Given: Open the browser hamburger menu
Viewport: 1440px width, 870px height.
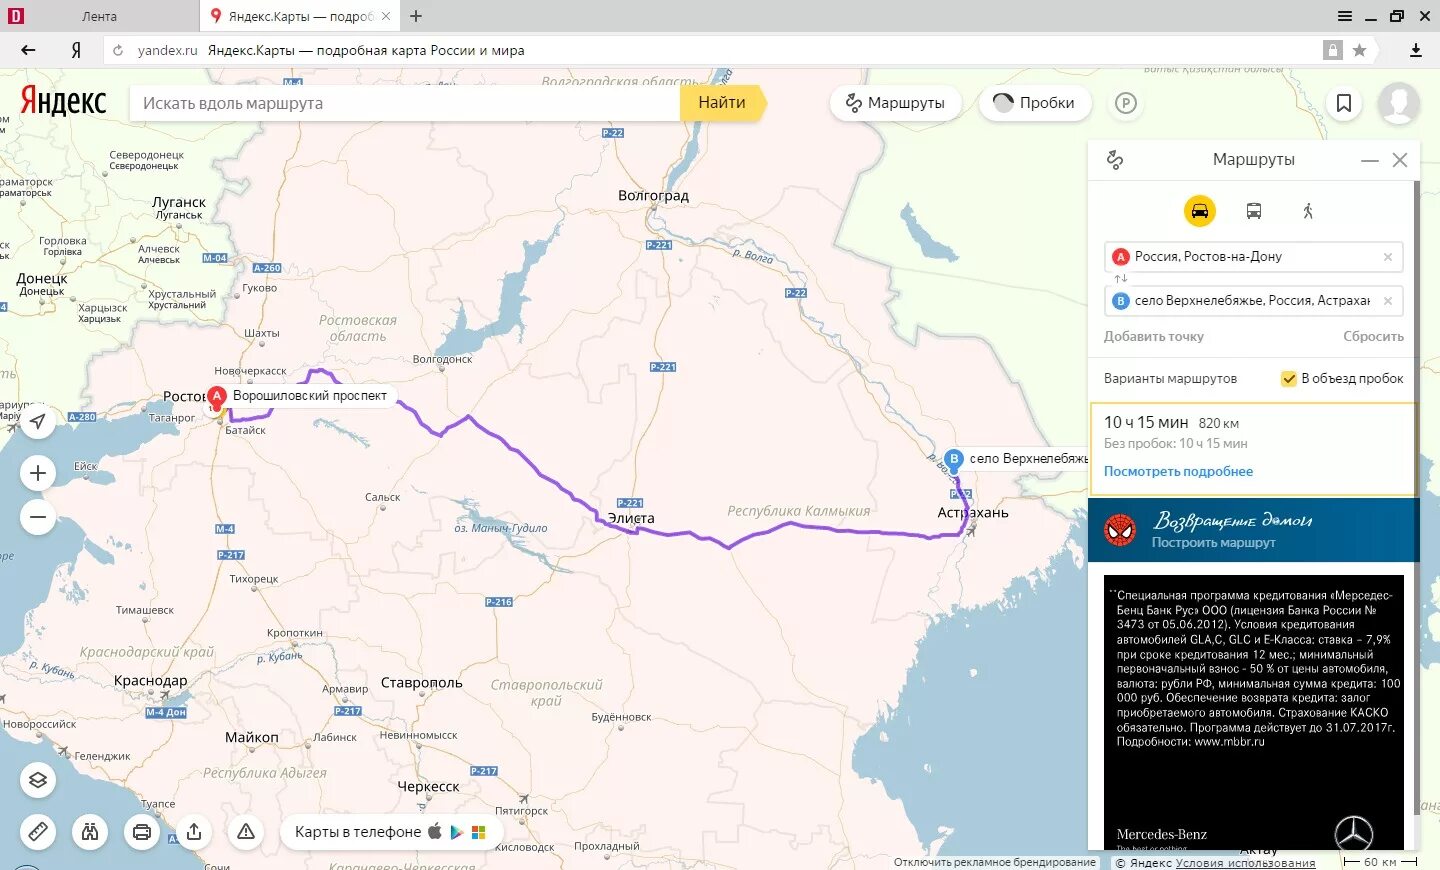Looking at the screenshot, I should (1345, 16).
